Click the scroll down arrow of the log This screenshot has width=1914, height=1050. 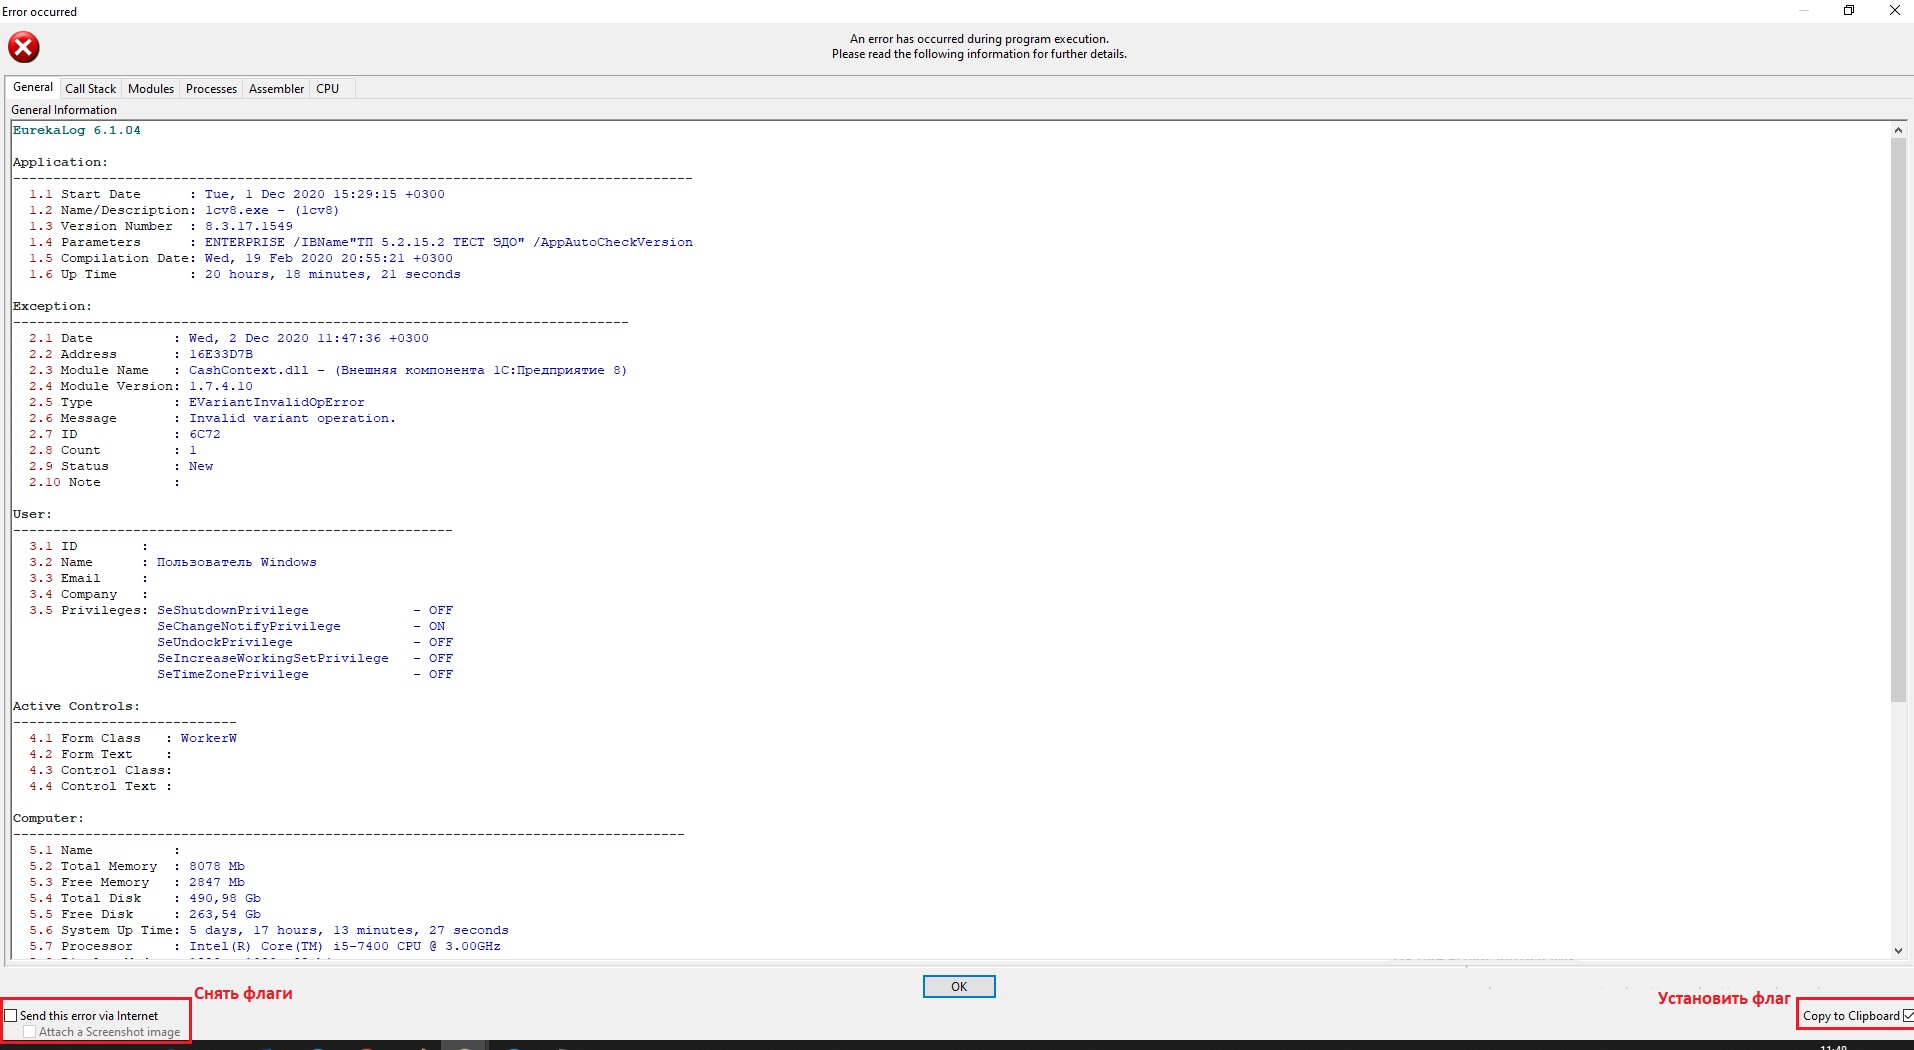point(1897,950)
